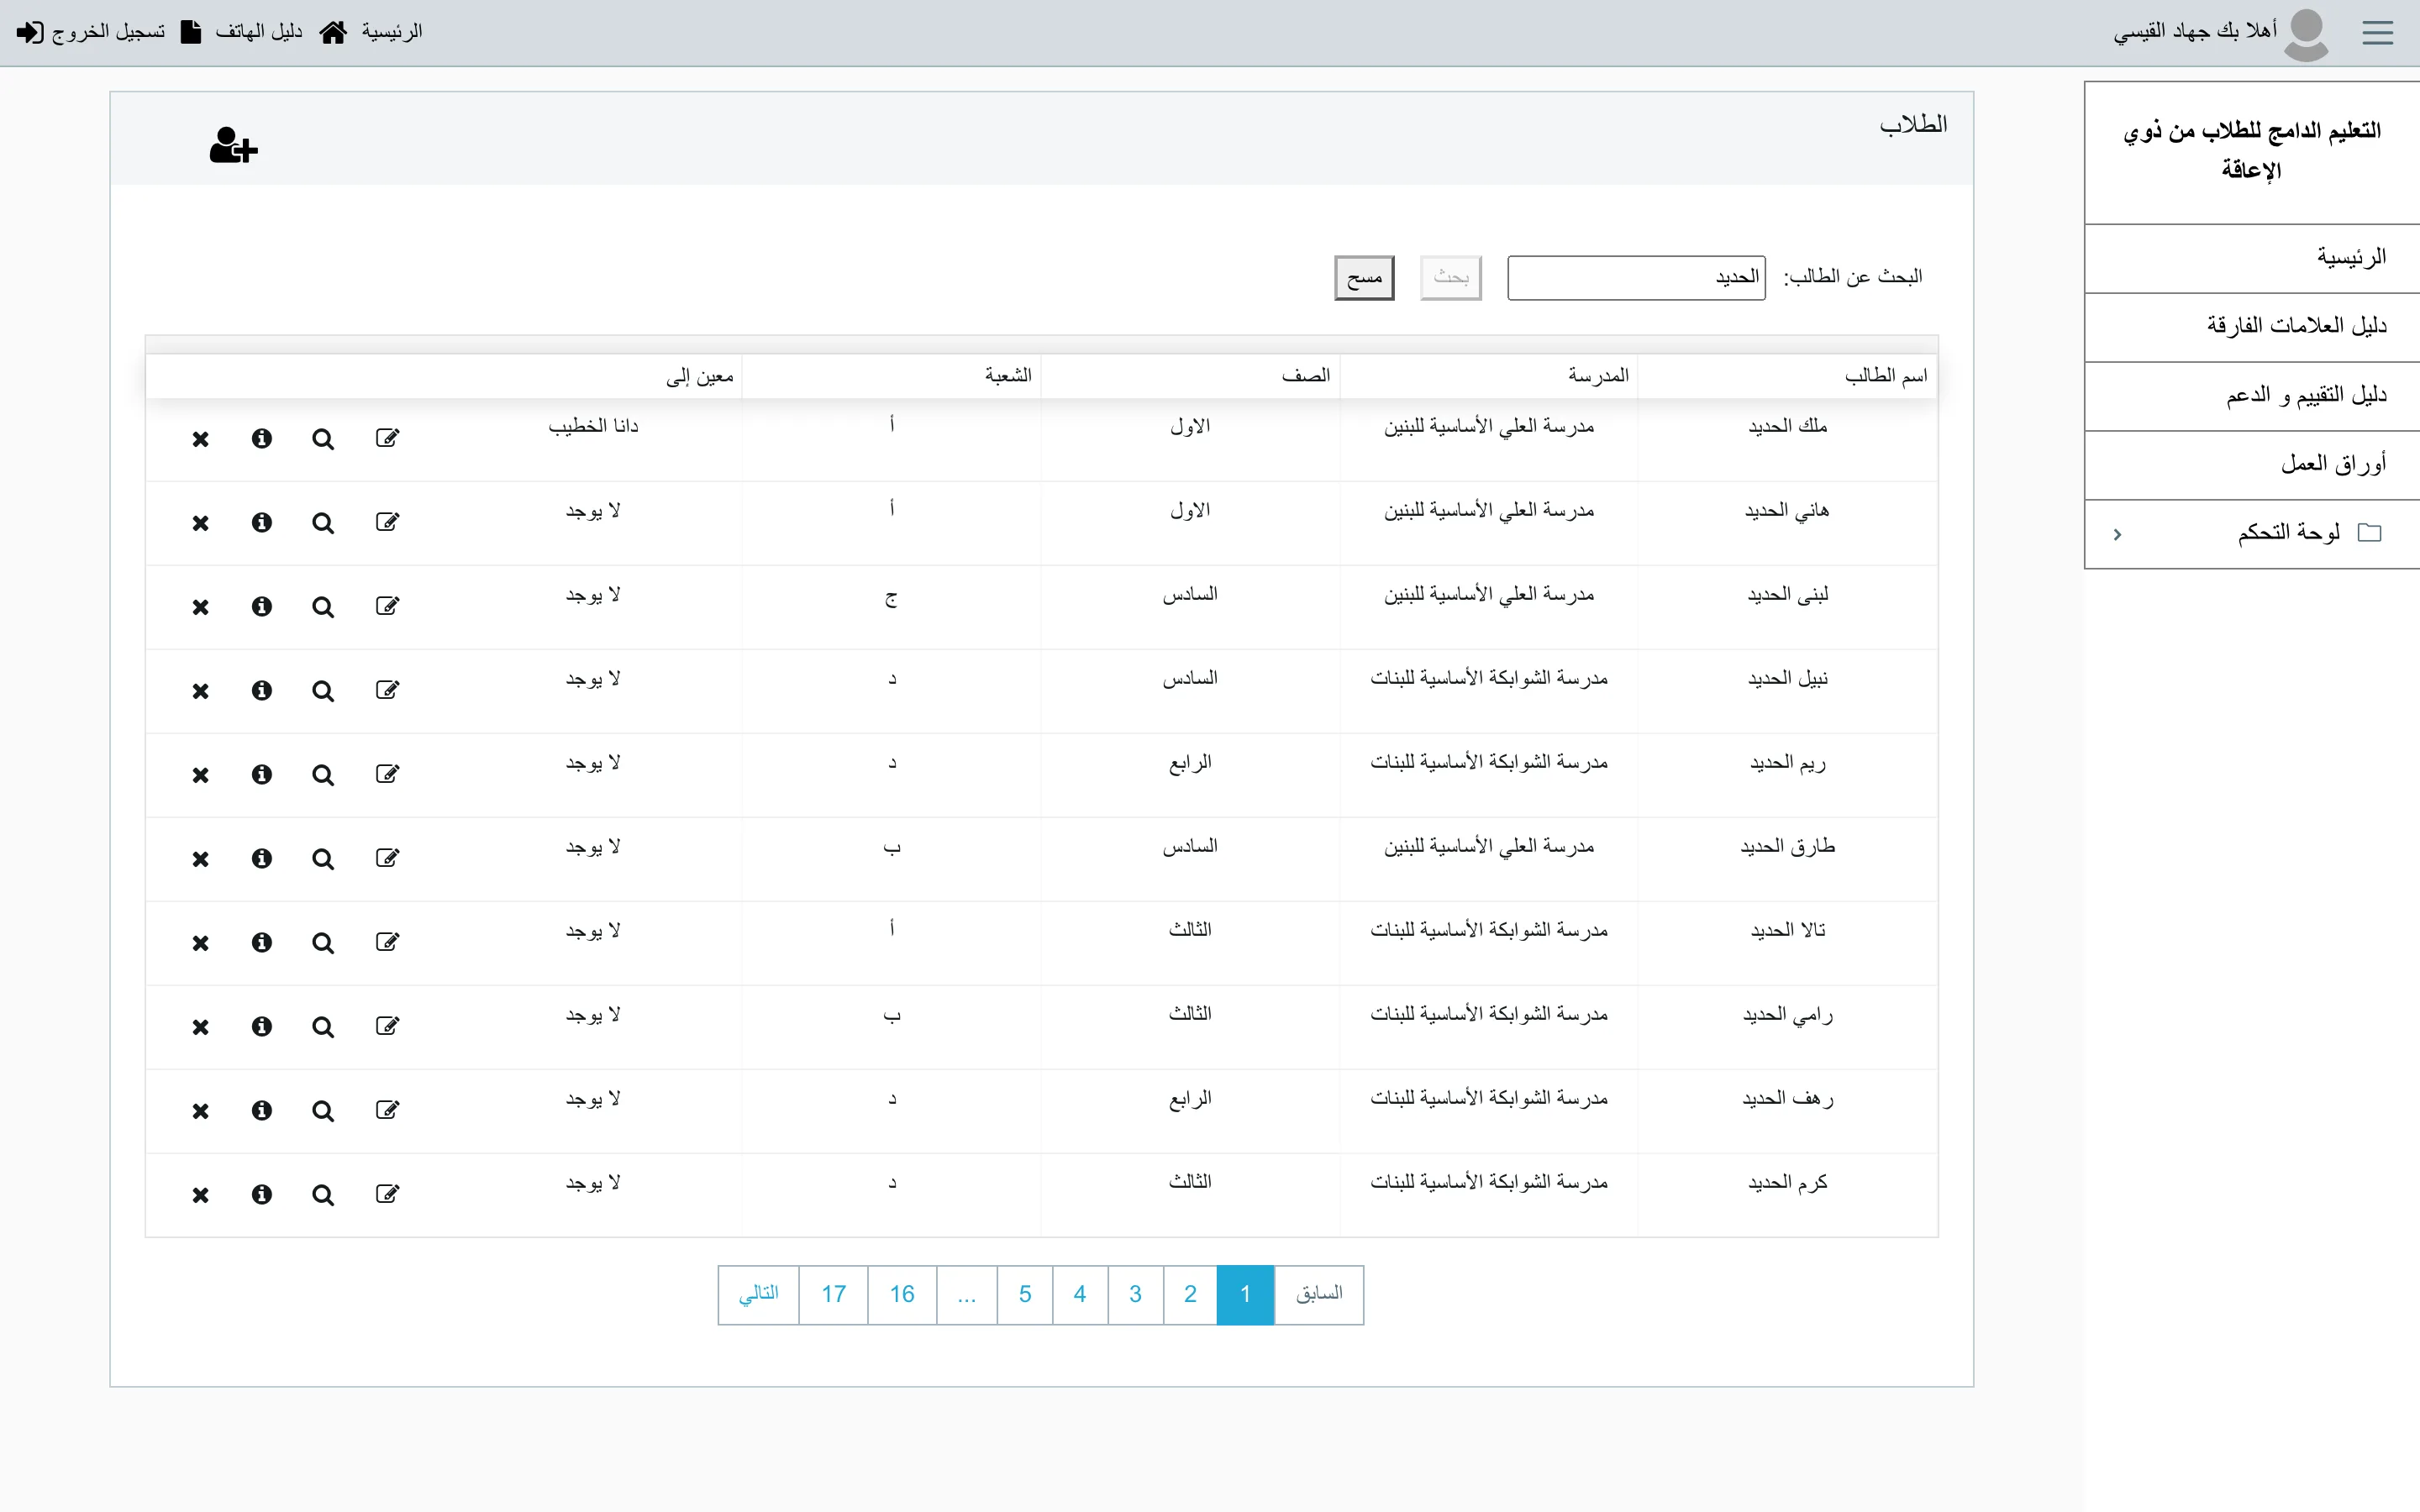The height and width of the screenshot is (1512, 2420).
Task: Show info for تالا الحديد
Action: (x=261, y=942)
